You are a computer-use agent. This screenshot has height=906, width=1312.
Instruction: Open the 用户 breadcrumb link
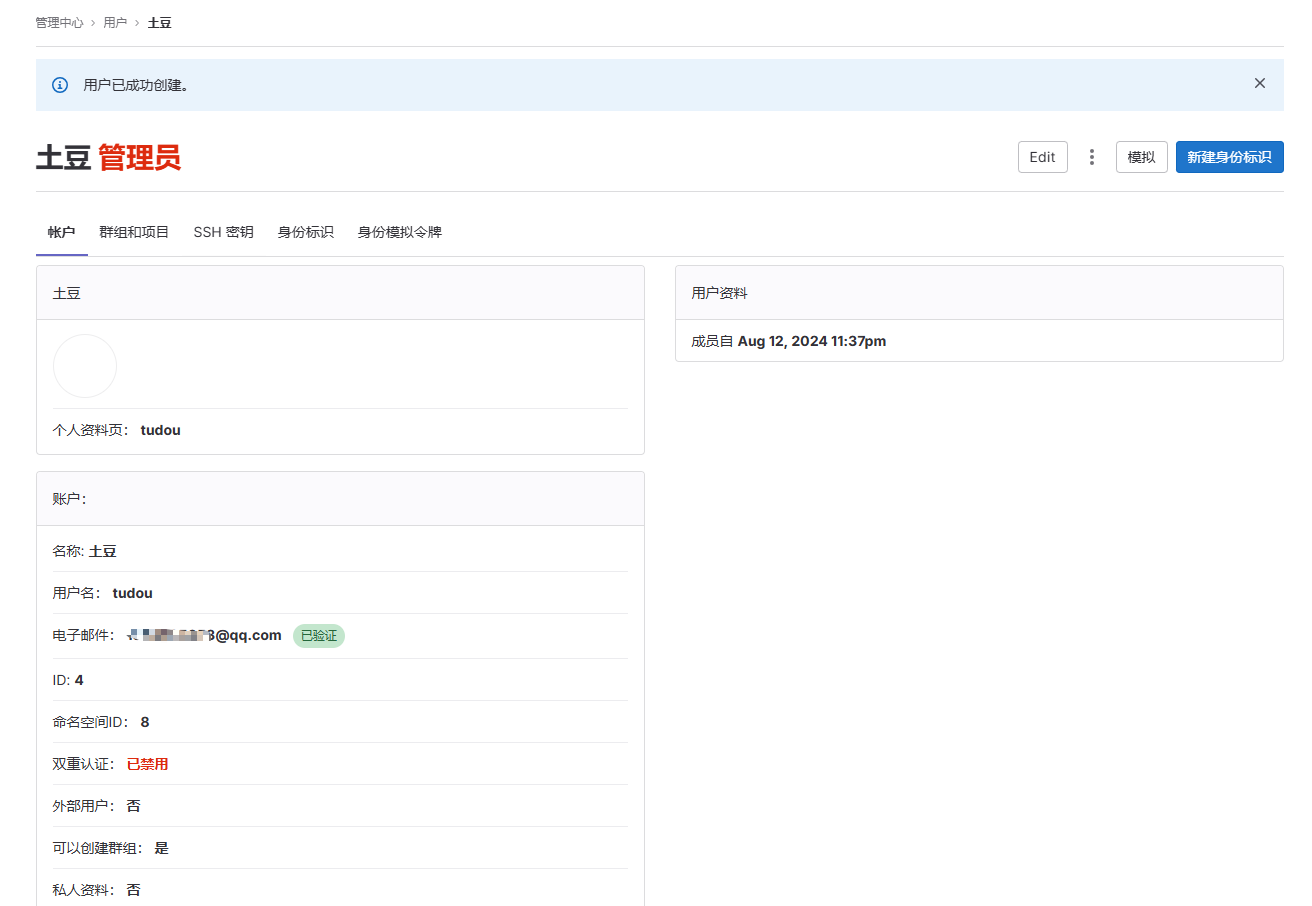pyautogui.click(x=115, y=22)
